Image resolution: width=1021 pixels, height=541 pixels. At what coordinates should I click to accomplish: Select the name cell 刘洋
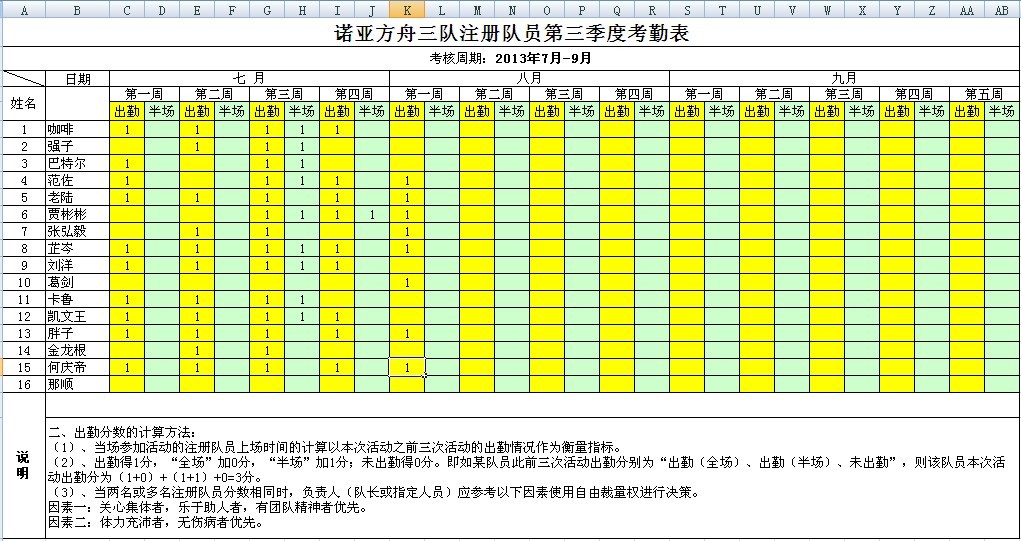pyautogui.click(x=77, y=265)
